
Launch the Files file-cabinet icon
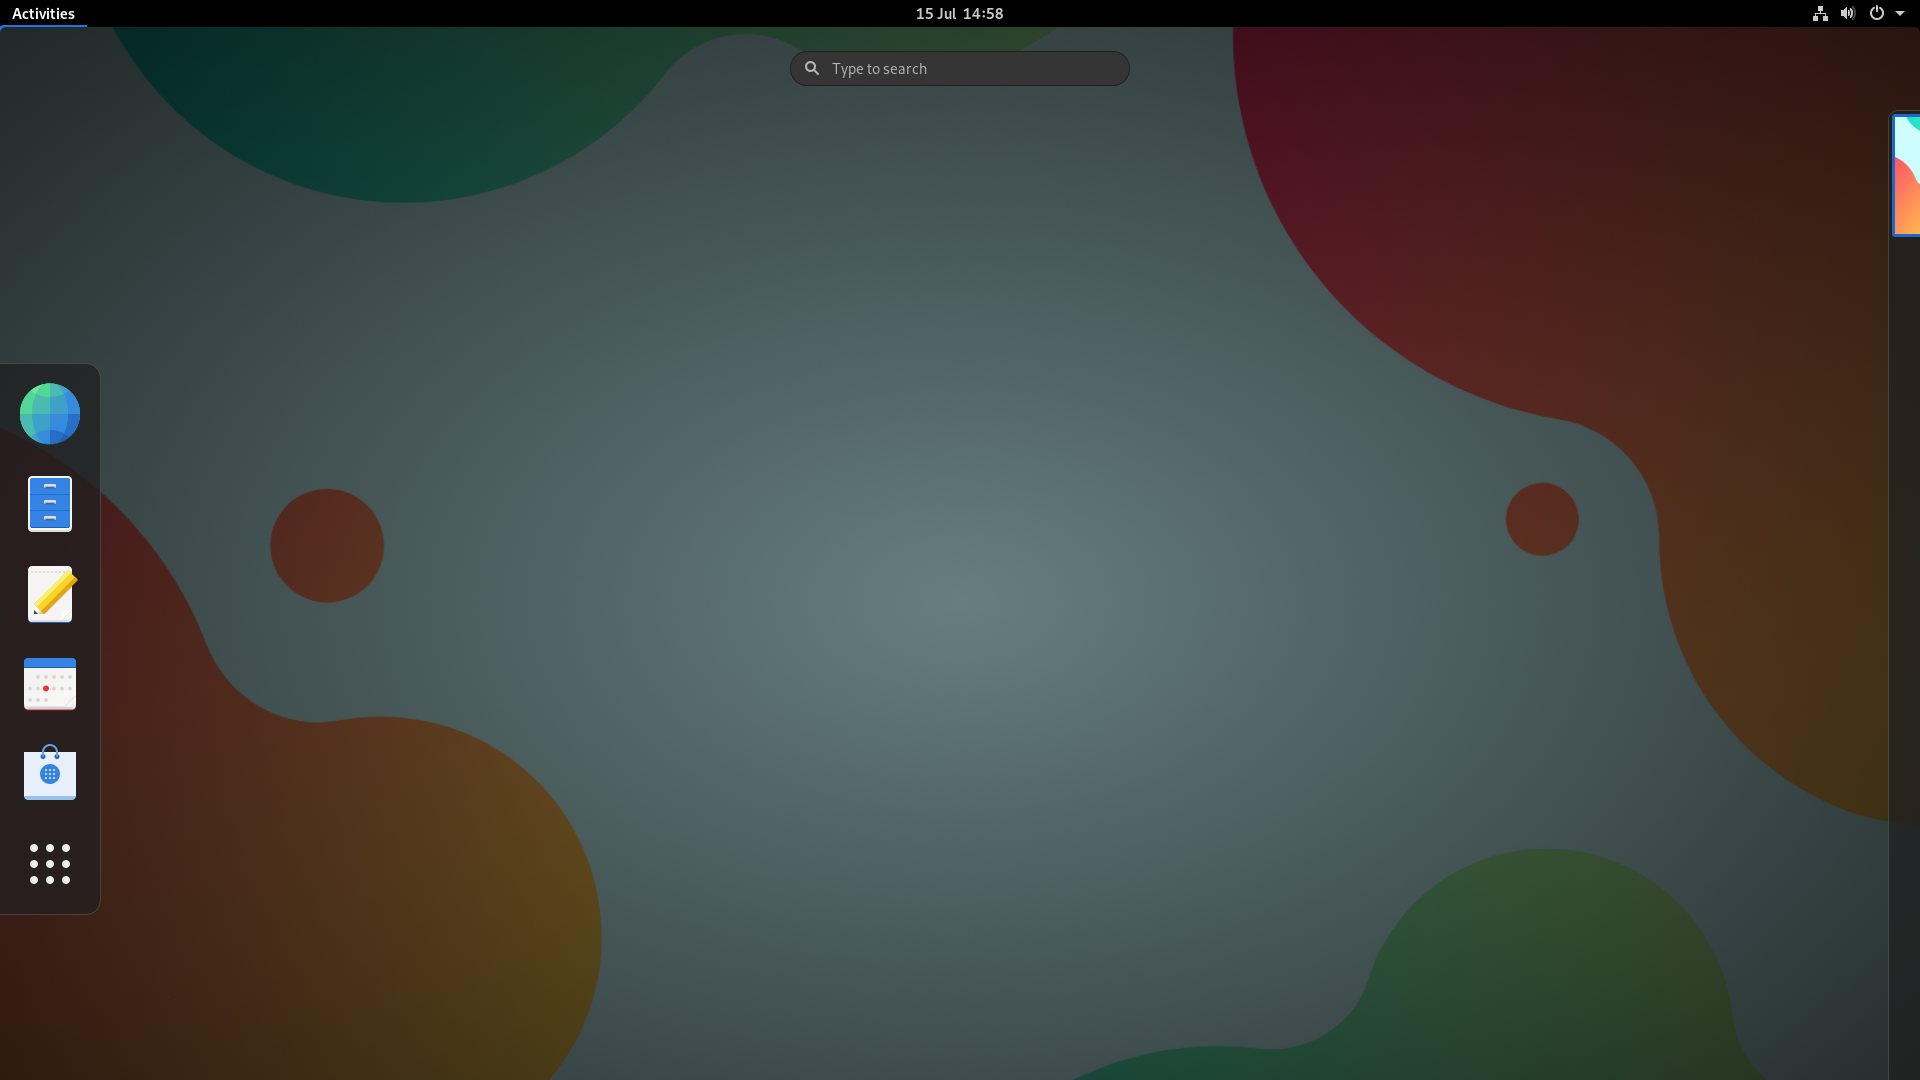pos(50,503)
